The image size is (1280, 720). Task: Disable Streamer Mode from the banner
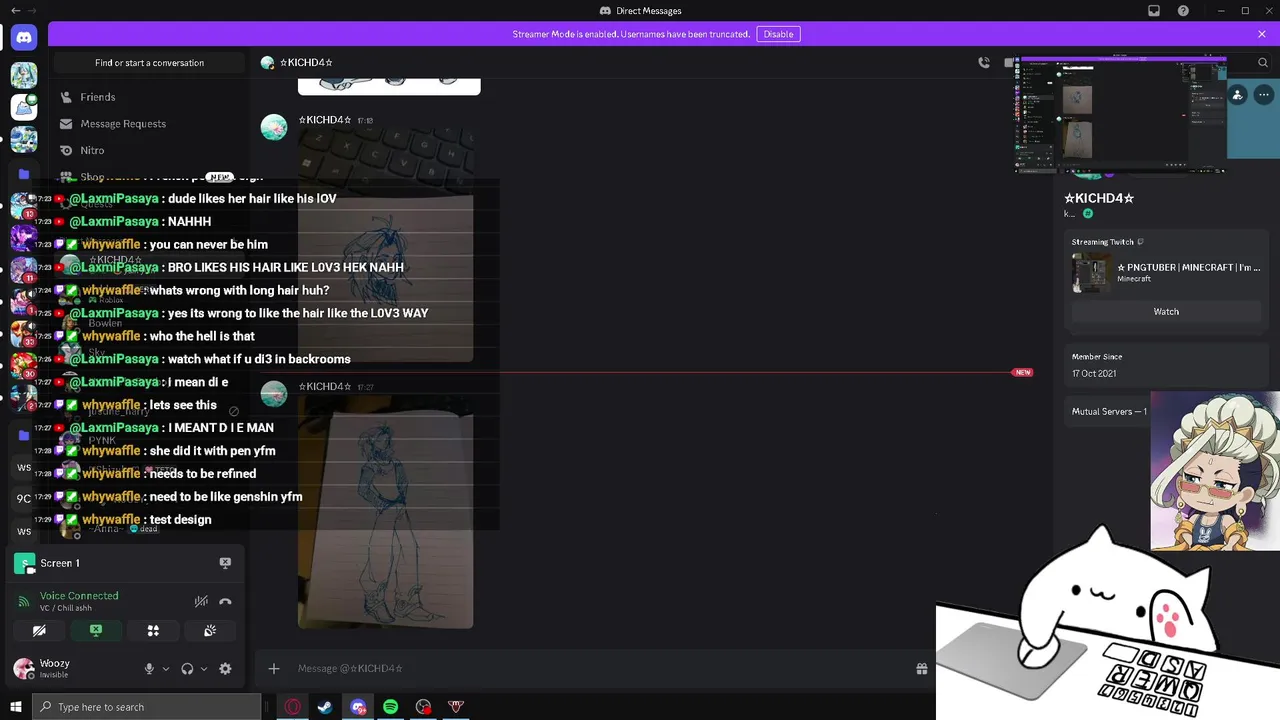point(778,34)
